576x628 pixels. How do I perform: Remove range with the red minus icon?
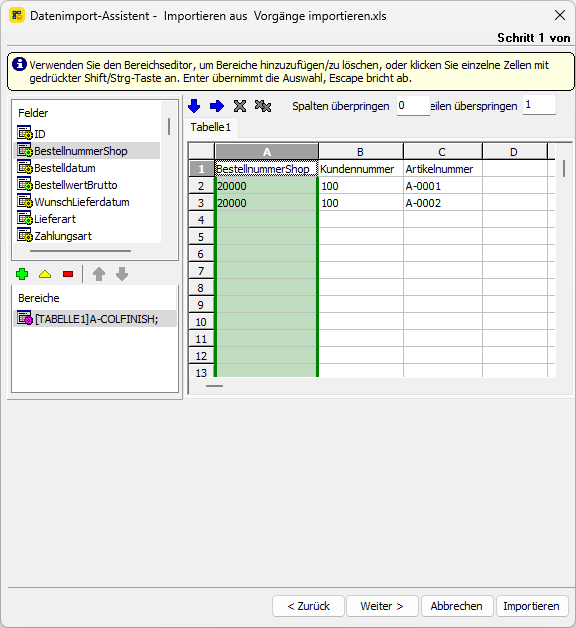click(68, 274)
